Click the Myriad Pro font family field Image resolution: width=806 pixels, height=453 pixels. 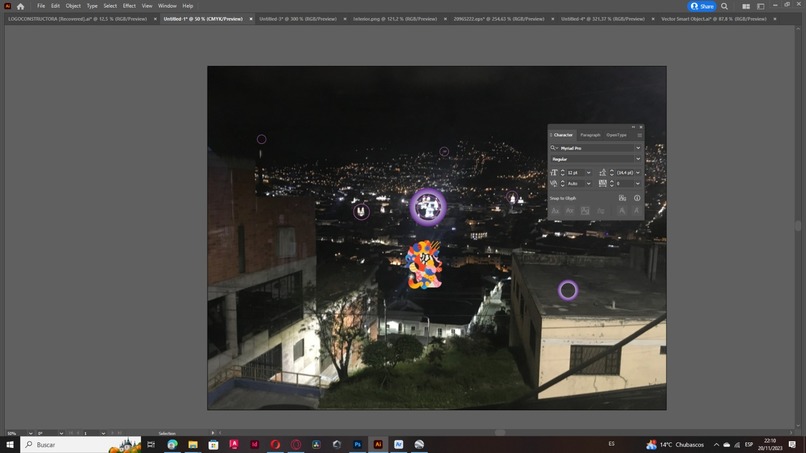coord(597,148)
